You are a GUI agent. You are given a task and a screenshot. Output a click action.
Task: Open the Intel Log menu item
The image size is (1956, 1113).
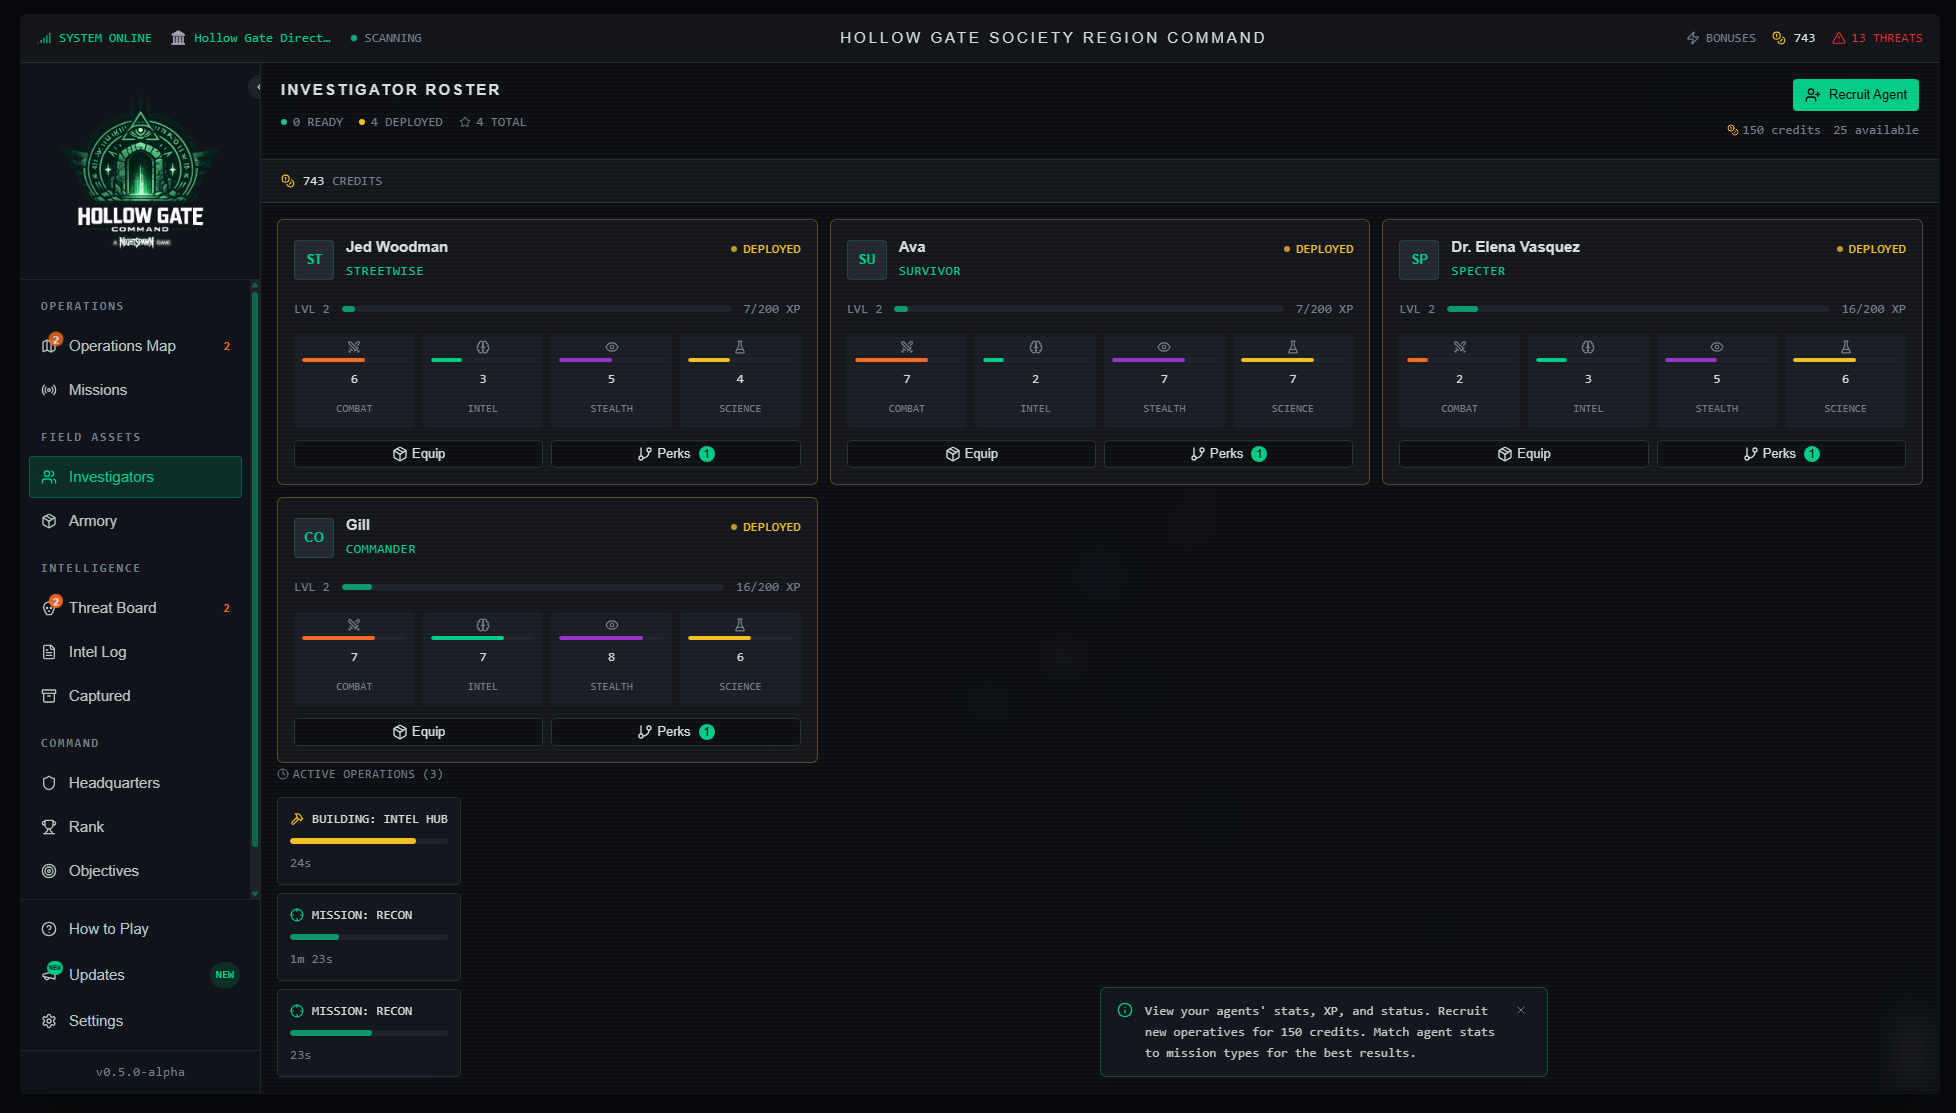click(x=97, y=652)
